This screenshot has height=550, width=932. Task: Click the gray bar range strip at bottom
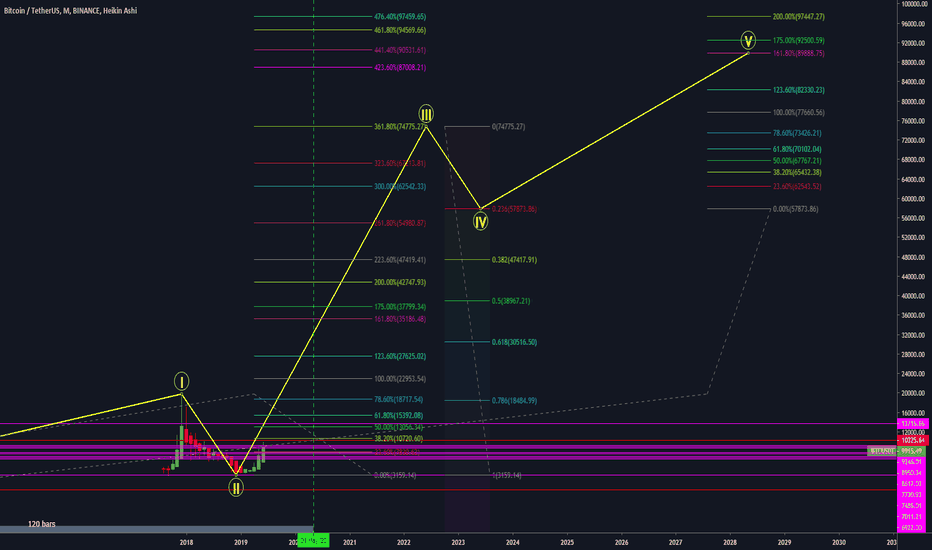156,529
